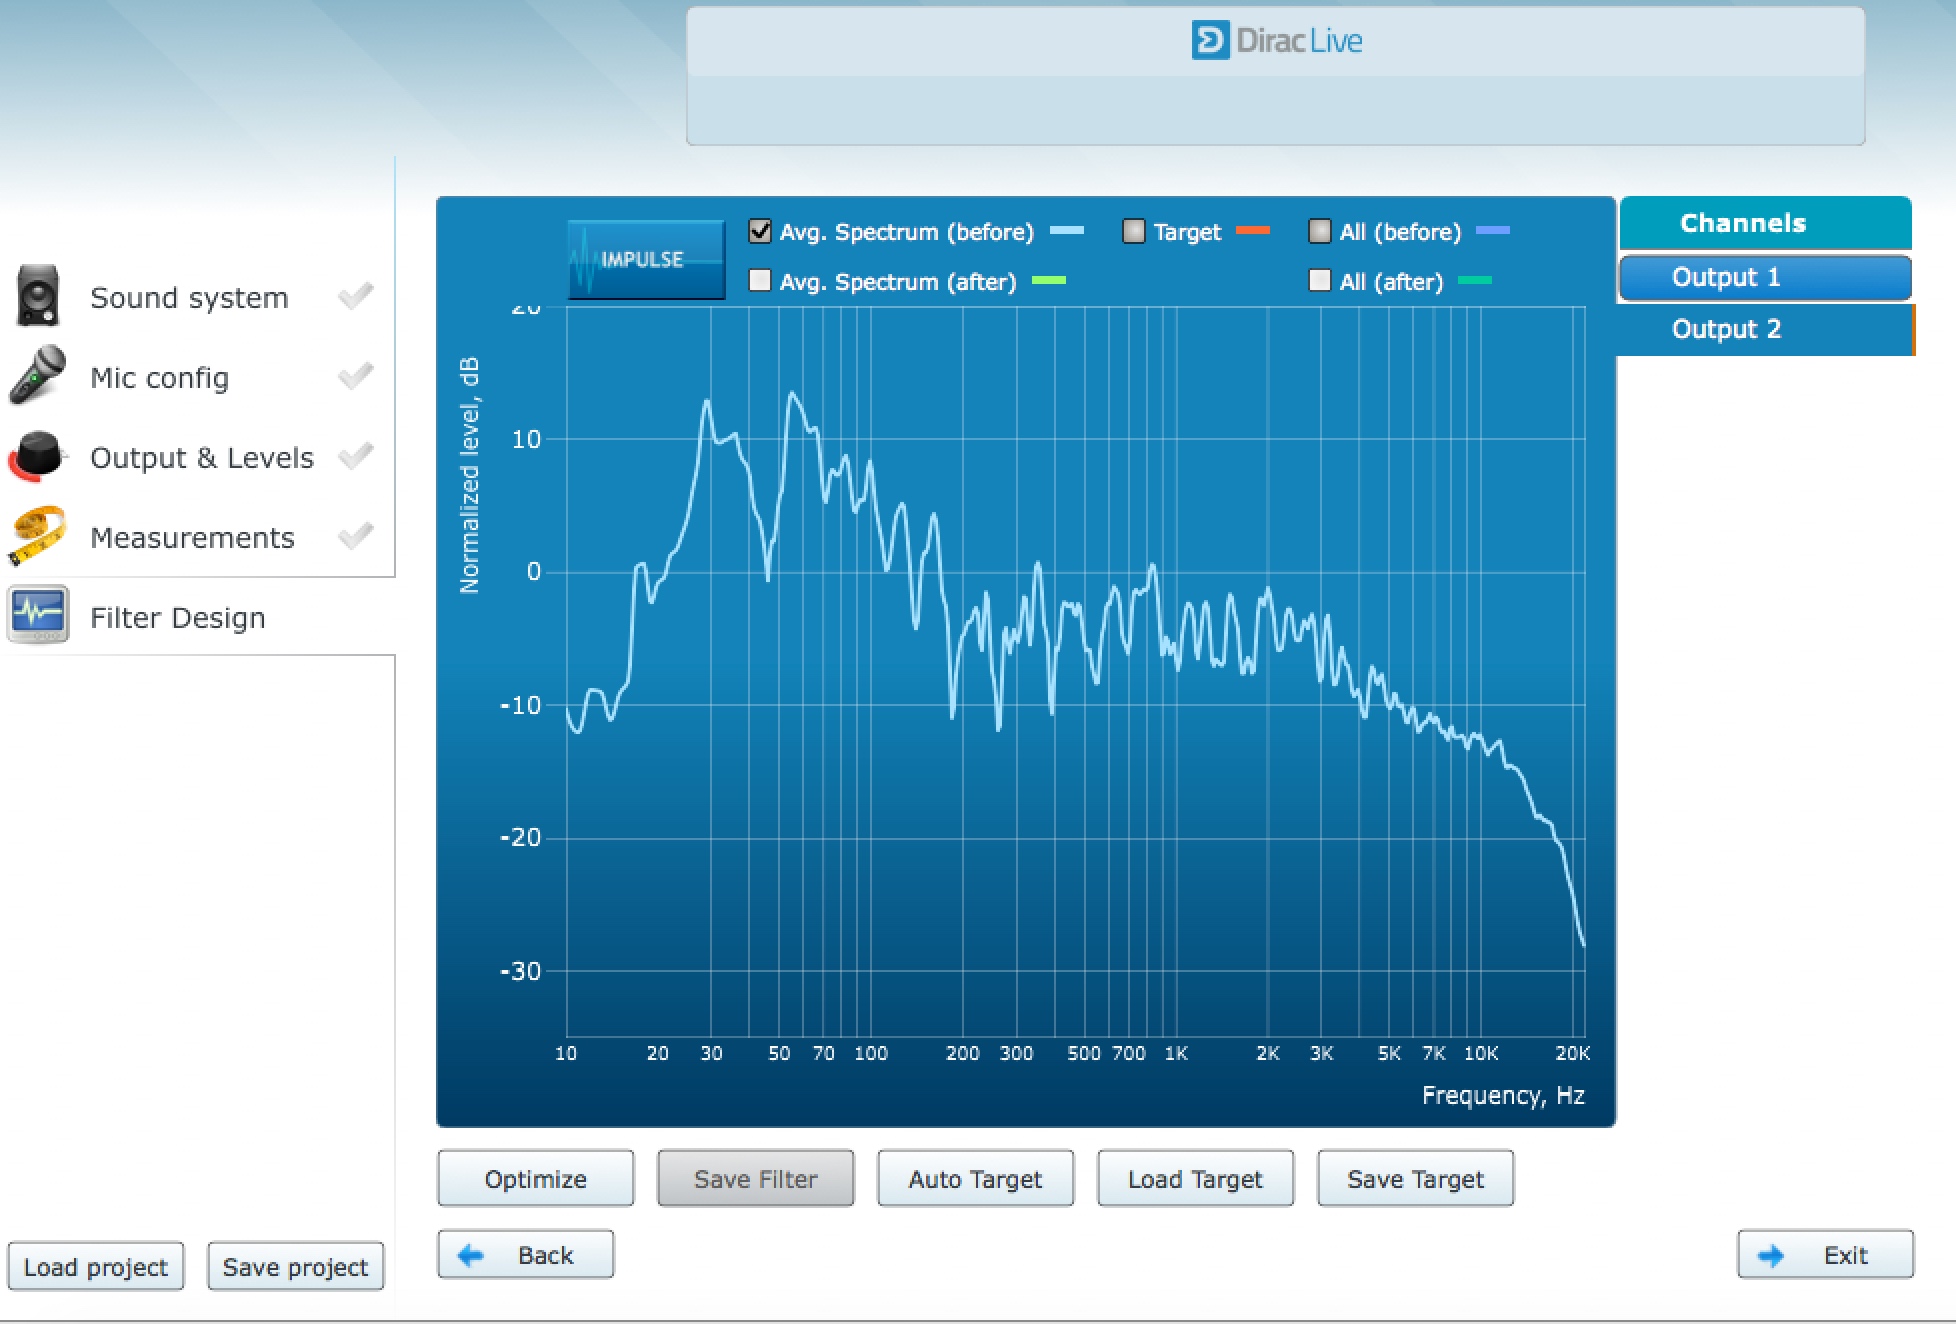Screen dimensions: 1956x1324
Task: Enable the Avg. Spectrum (after) checkbox
Action: point(760,281)
